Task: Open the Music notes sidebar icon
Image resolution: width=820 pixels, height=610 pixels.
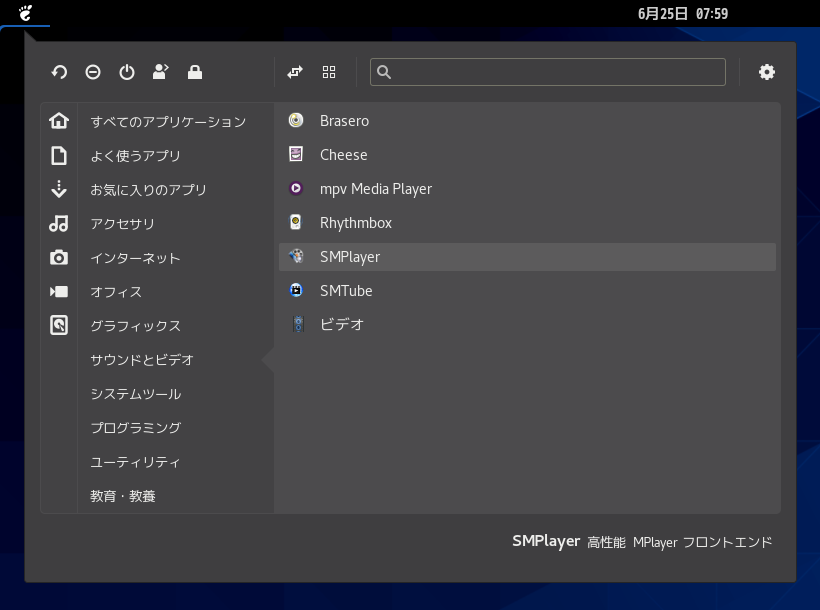Action: click(59, 223)
